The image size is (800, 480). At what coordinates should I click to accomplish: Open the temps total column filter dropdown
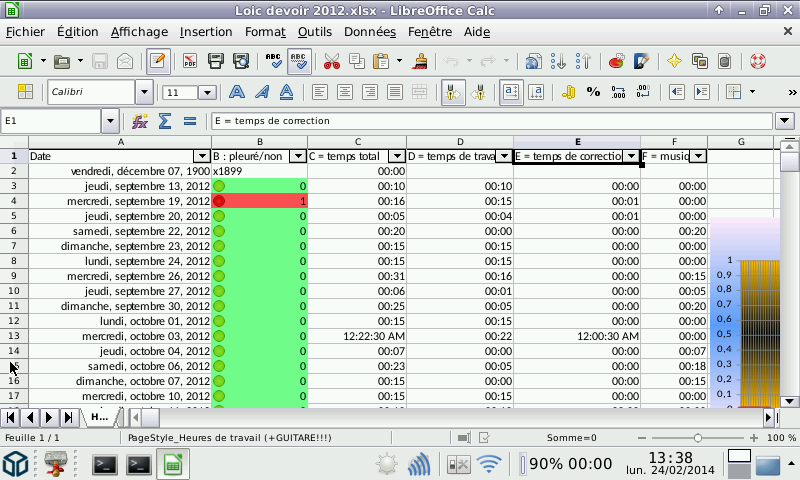pyautogui.click(x=396, y=156)
